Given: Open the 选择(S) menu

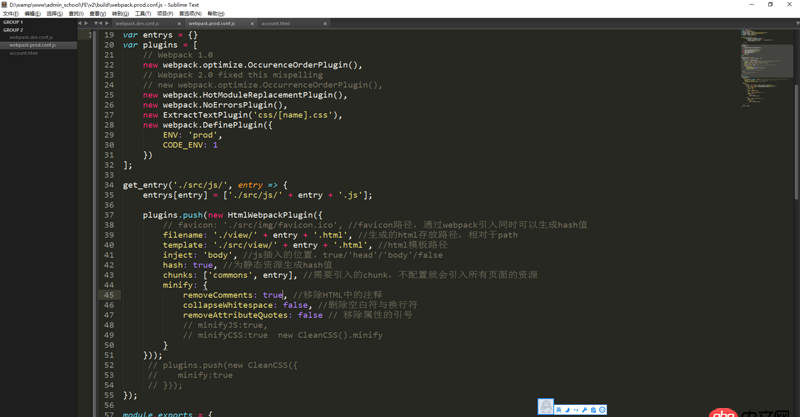Looking at the screenshot, I should pos(55,14).
